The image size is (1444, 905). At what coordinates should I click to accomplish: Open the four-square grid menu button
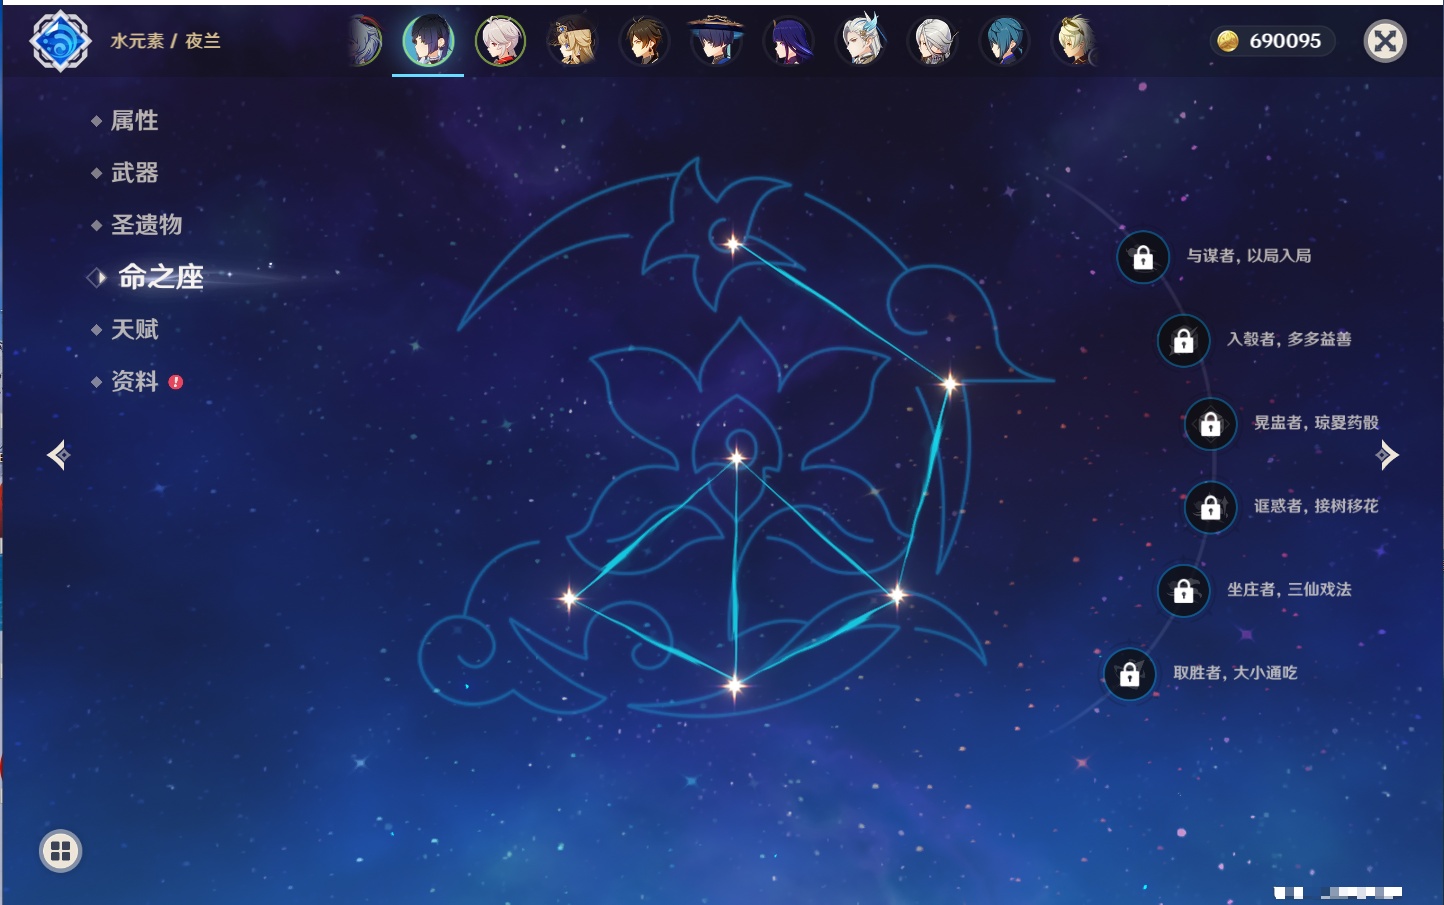60,851
